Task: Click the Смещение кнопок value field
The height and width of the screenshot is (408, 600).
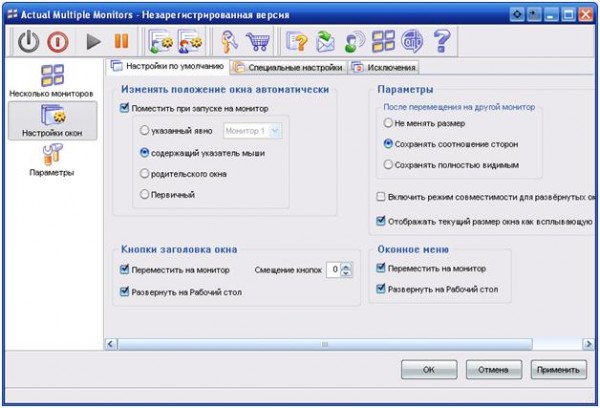Action: coord(334,269)
